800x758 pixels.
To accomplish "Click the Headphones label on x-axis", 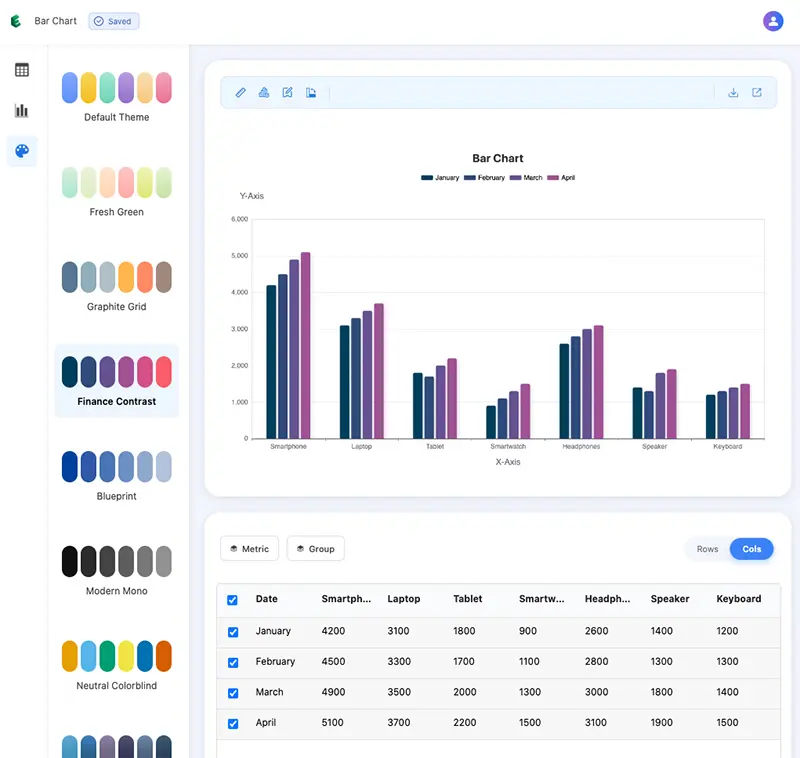I will [x=581, y=446].
